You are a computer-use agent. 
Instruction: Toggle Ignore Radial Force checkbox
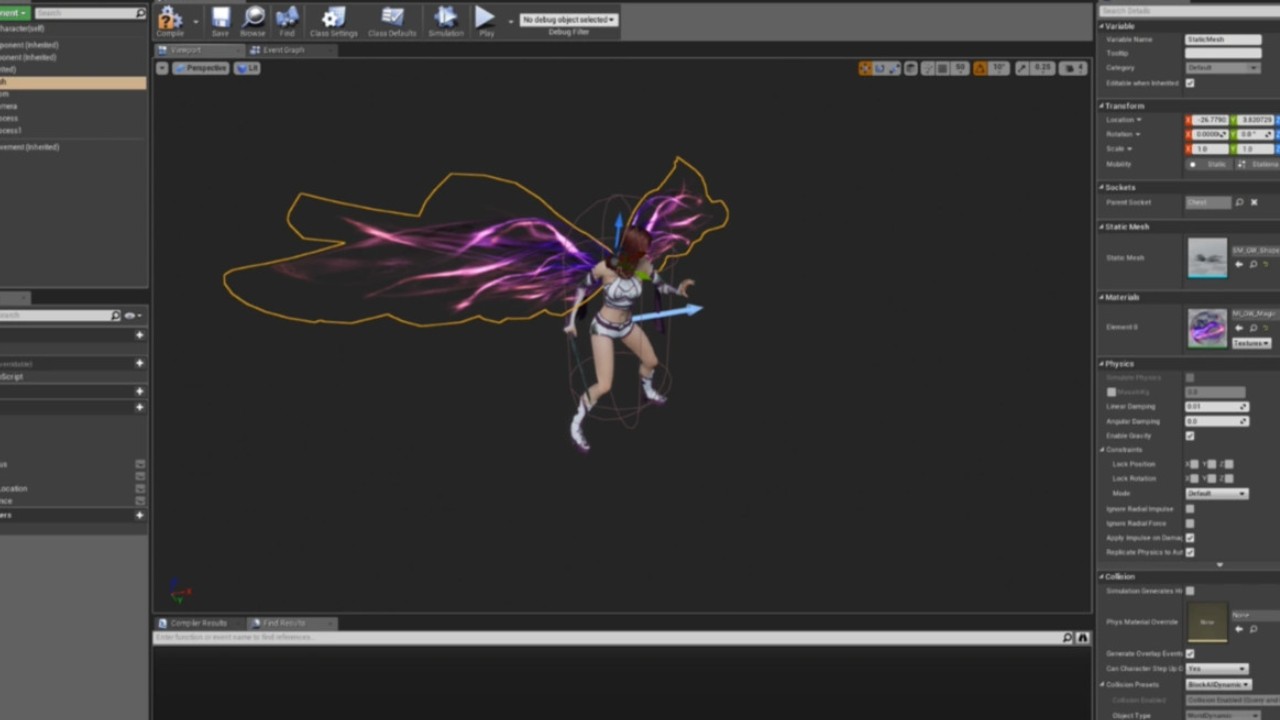point(1190,523)
